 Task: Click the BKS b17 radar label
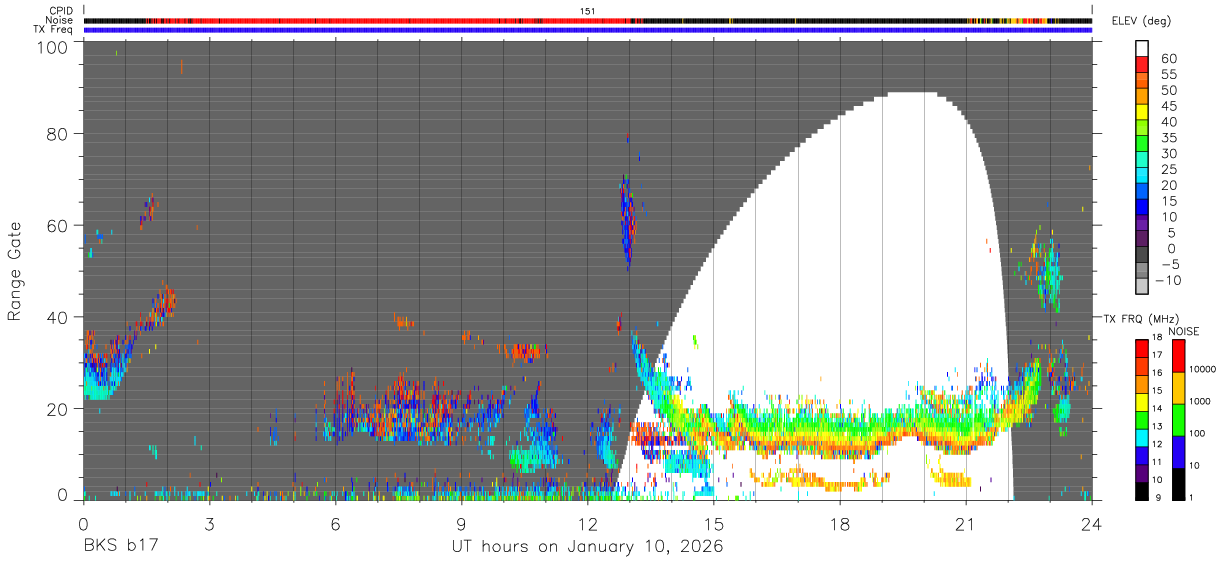click(120, 547)
